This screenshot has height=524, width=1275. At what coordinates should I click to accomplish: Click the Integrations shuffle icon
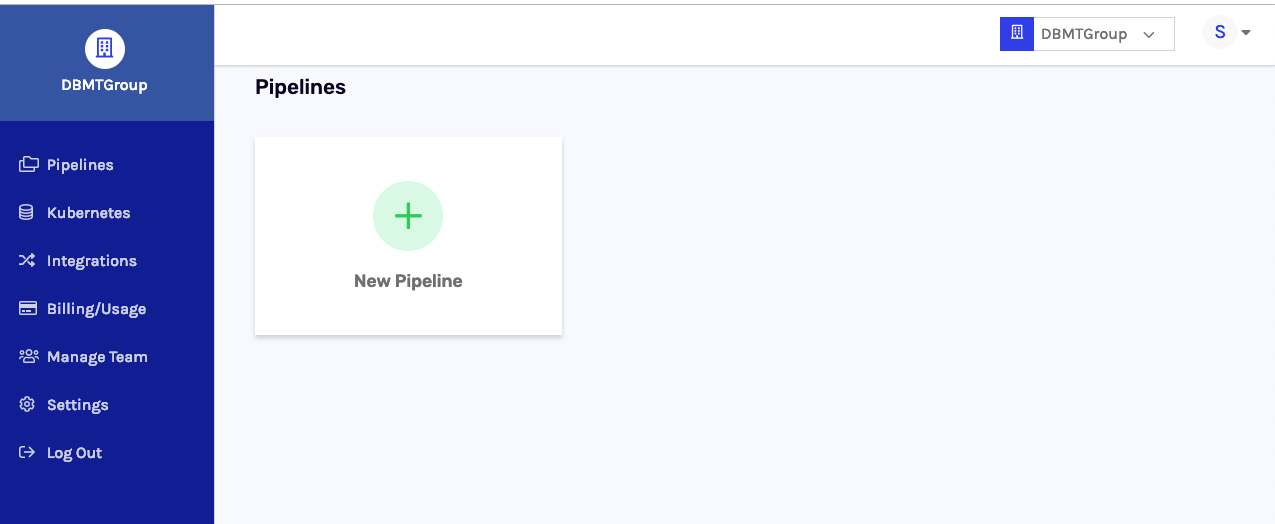(27, 261)
